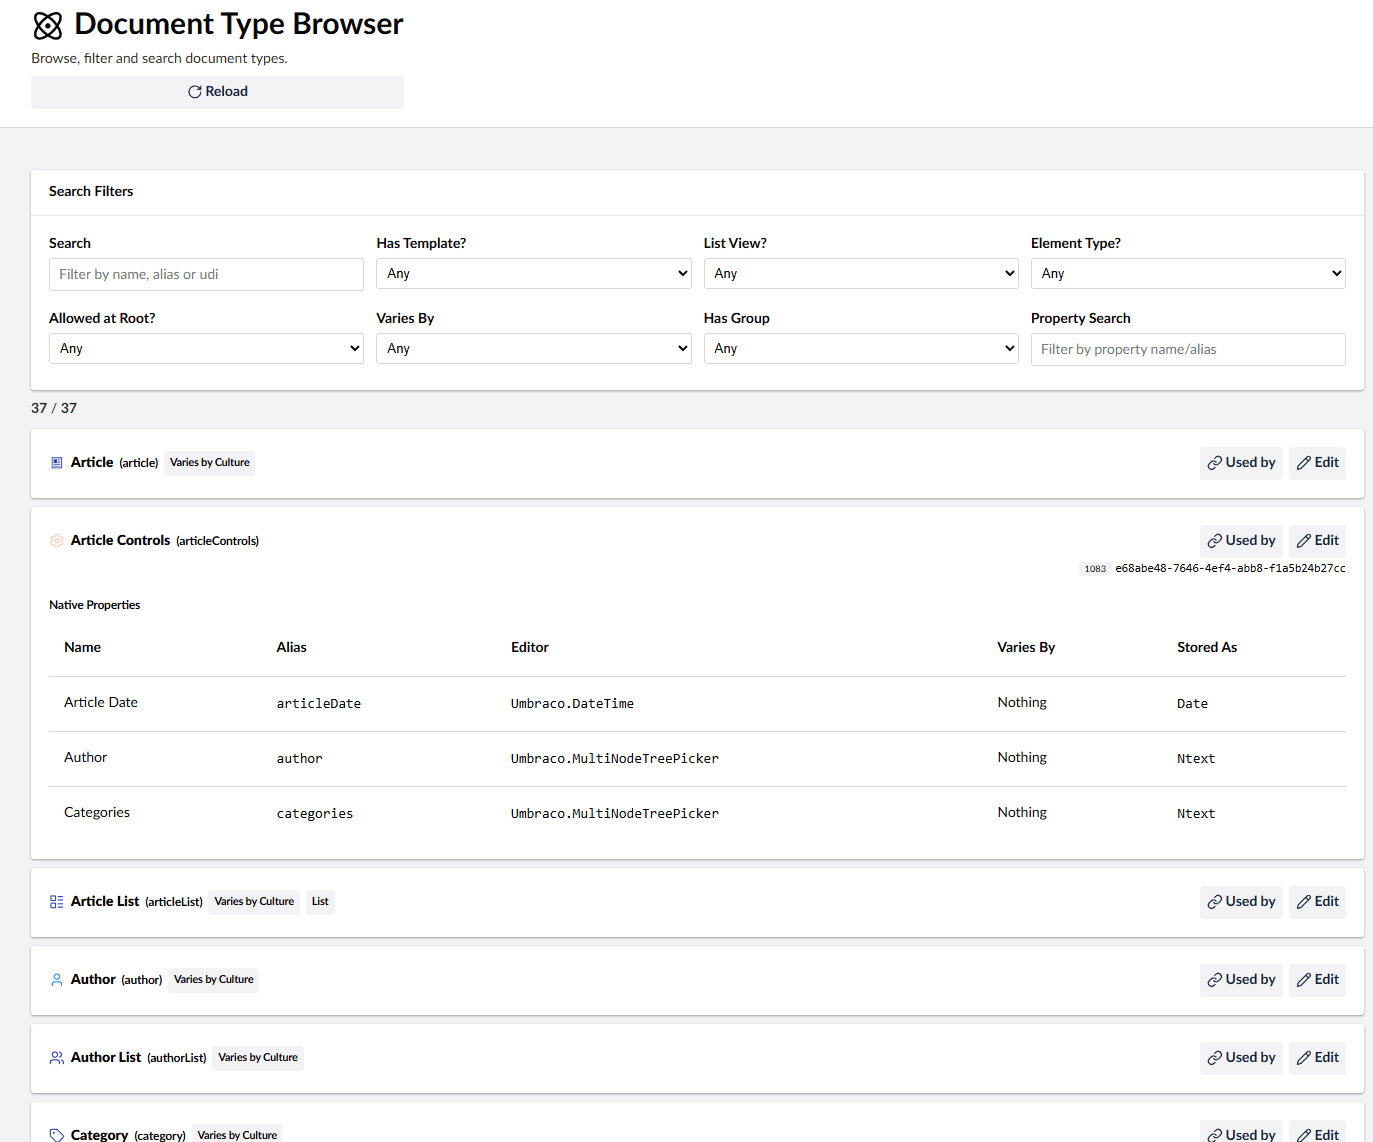Open the Has Group dropdown

point(861,349)
